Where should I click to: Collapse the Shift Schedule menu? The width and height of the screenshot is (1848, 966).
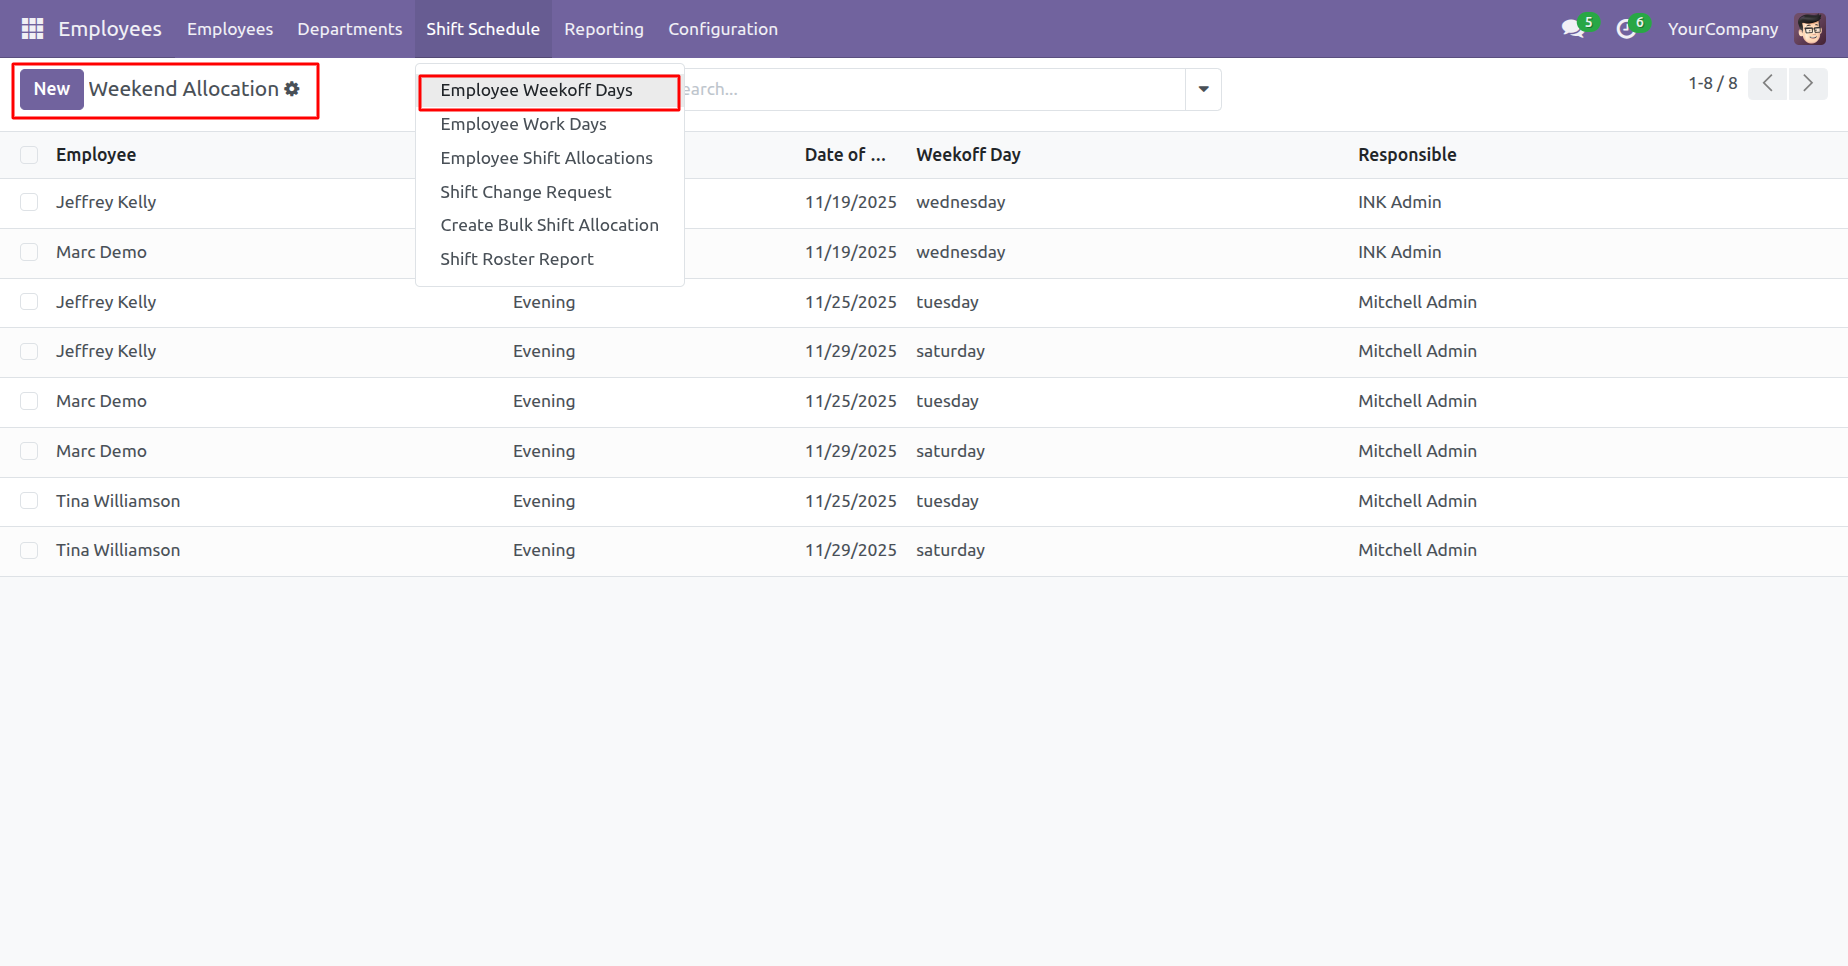click(483, 29)
